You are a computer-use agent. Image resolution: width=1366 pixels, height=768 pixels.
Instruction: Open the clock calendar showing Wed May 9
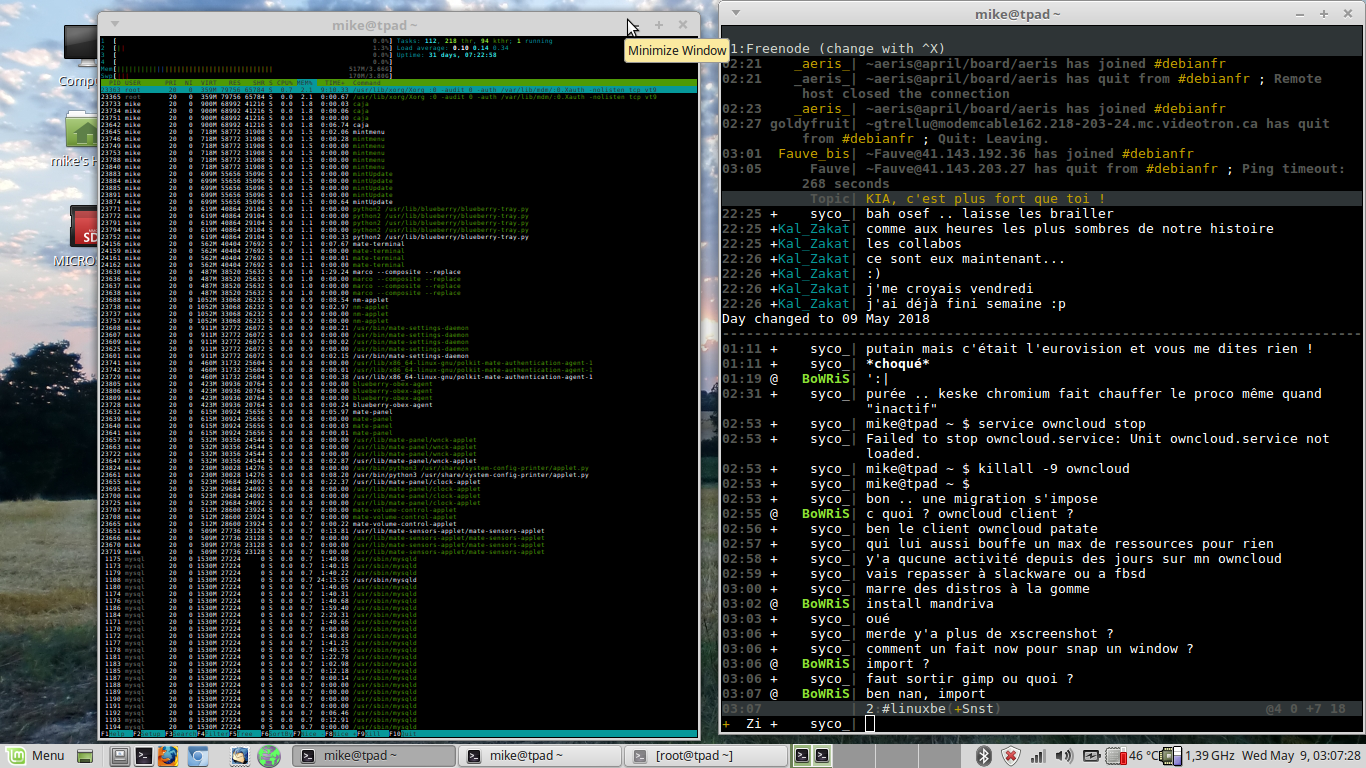pos(1302,756)
